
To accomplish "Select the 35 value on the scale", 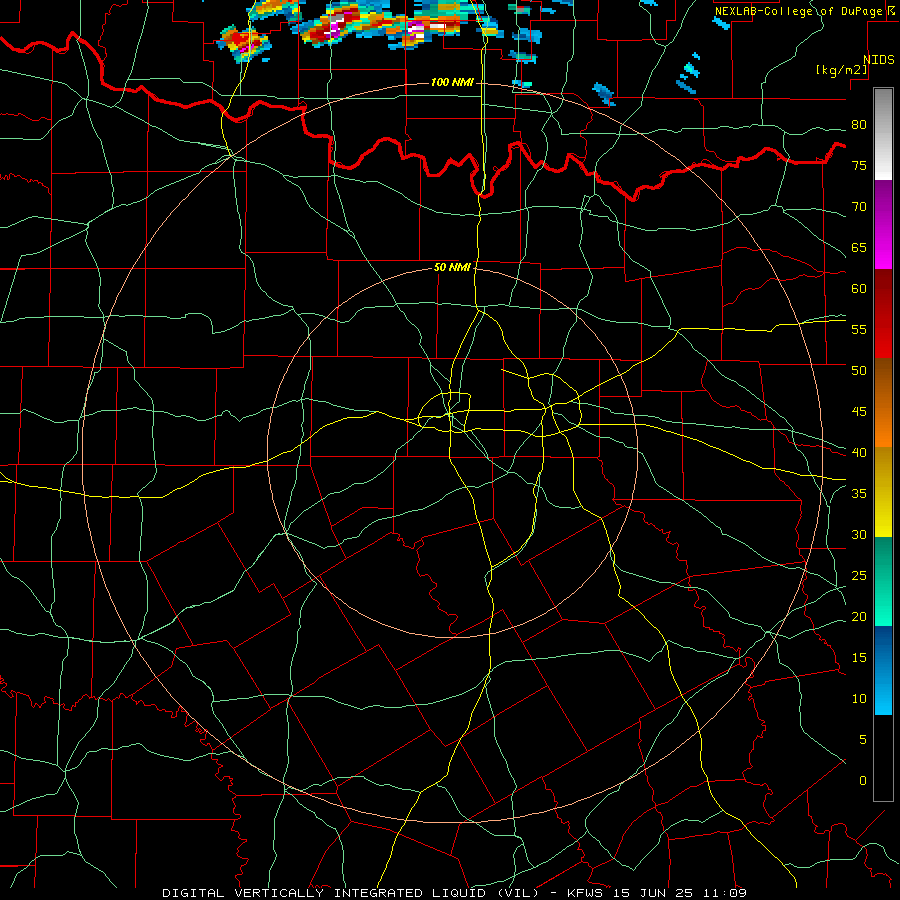I will [859, 493].
